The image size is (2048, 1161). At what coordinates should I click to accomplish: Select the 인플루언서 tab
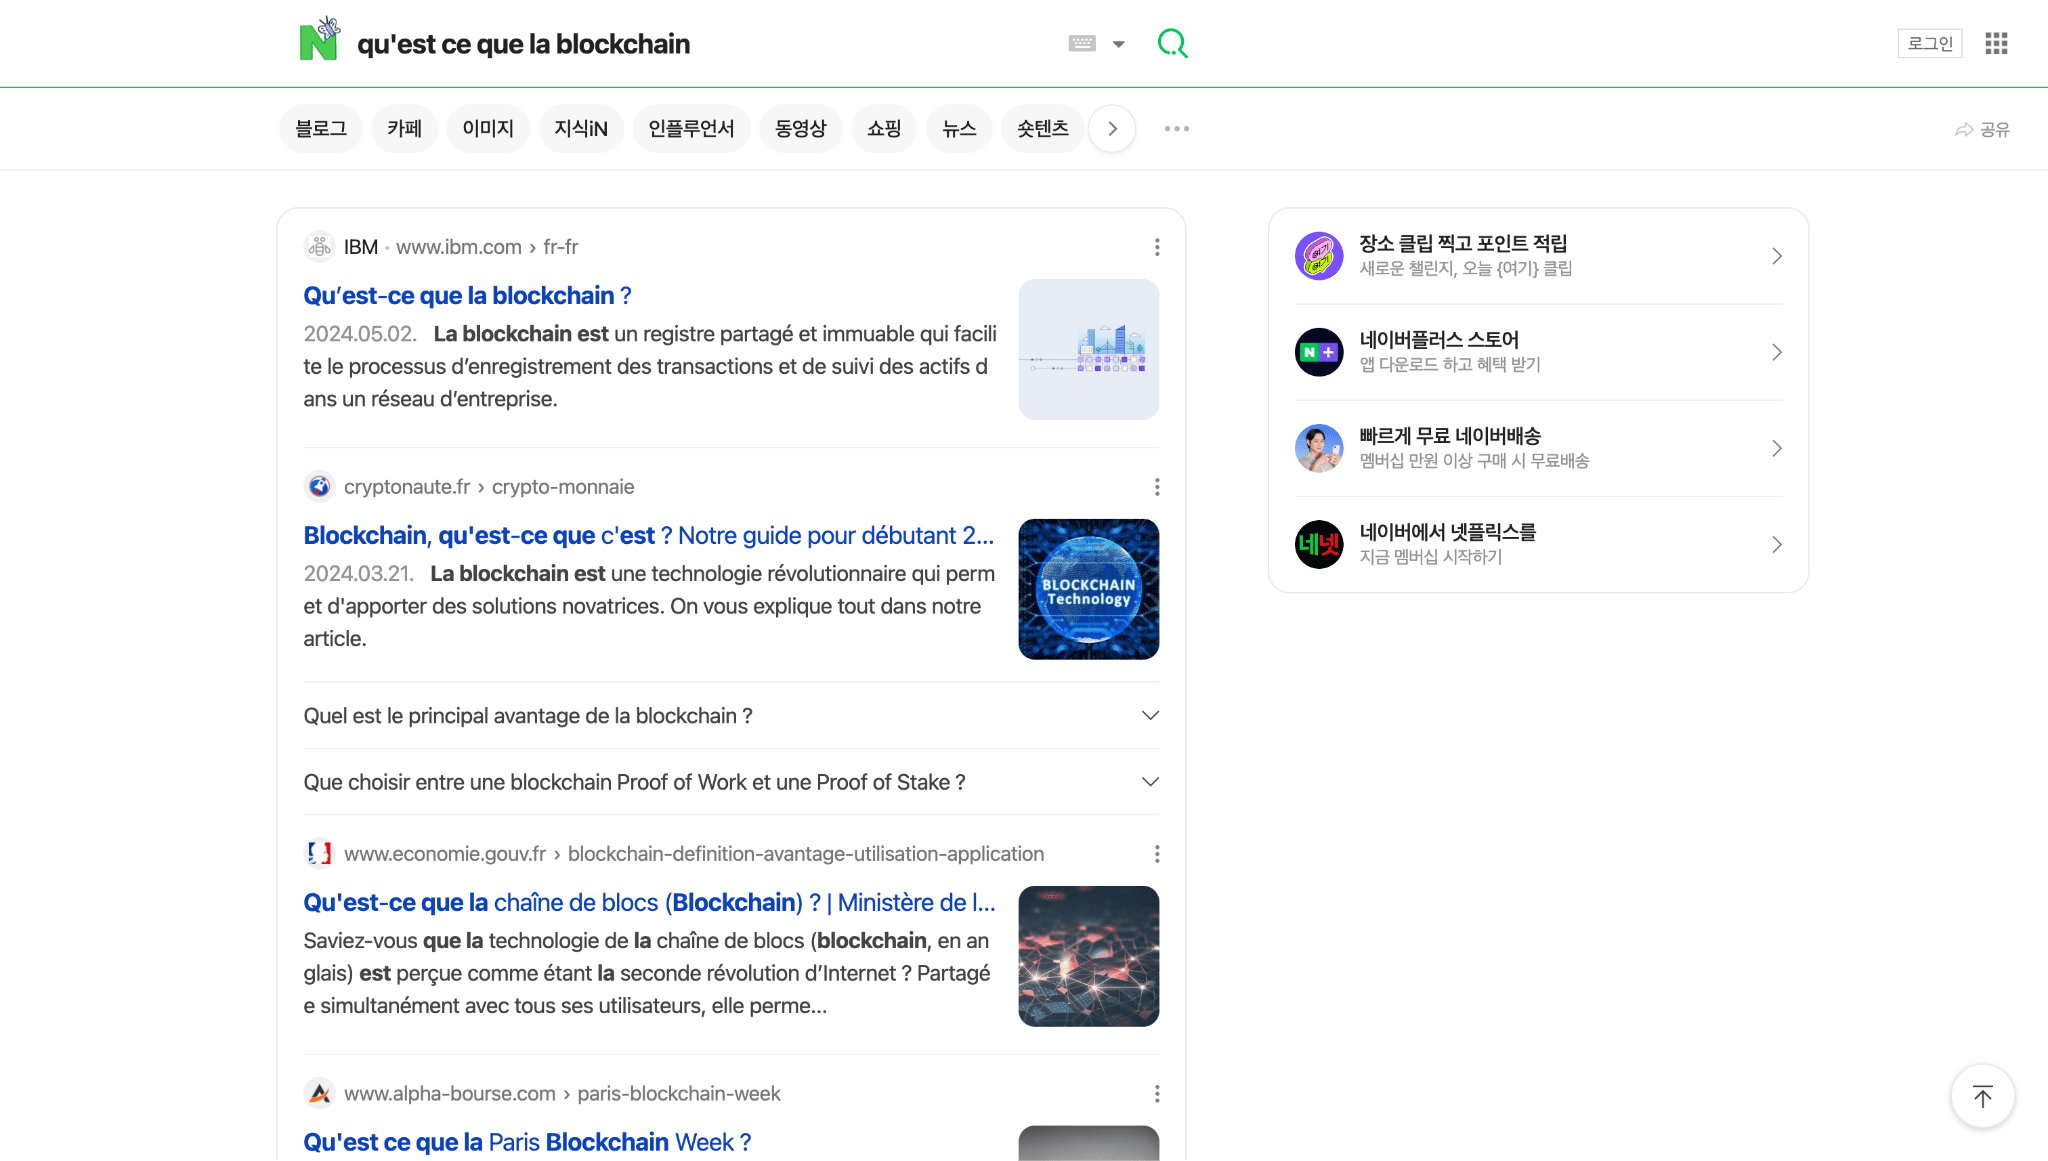691,129
